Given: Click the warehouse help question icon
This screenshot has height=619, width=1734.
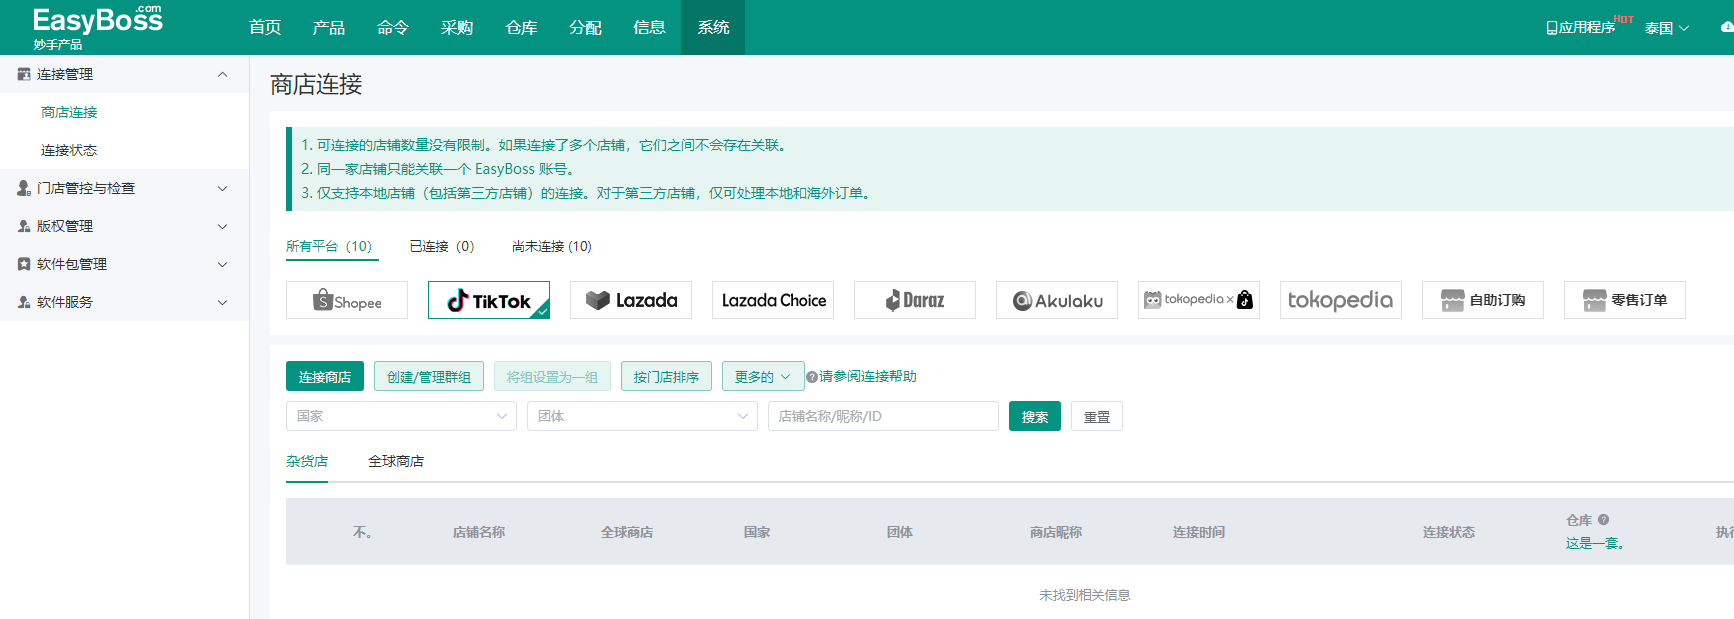Looking at the screenshot, I should (x=1603, y=520).
